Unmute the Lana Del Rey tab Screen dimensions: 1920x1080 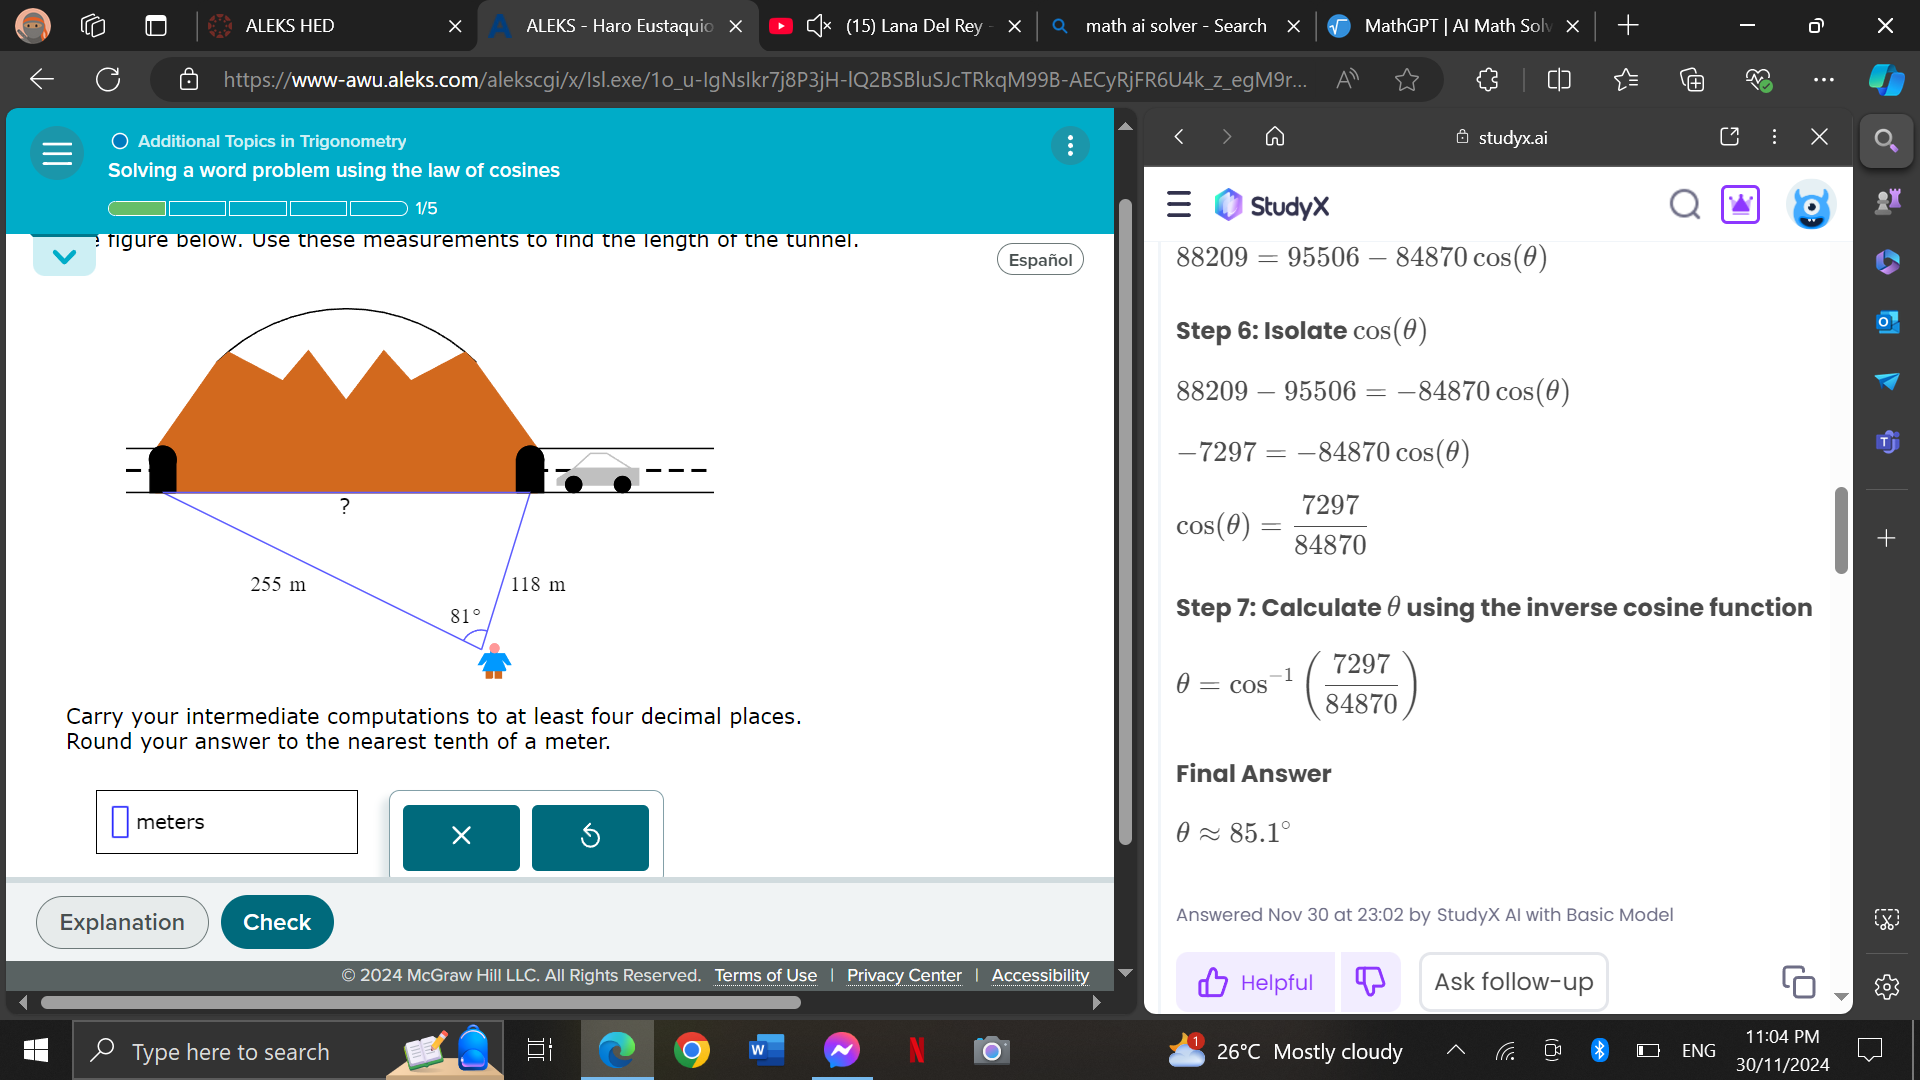point(818,26)
